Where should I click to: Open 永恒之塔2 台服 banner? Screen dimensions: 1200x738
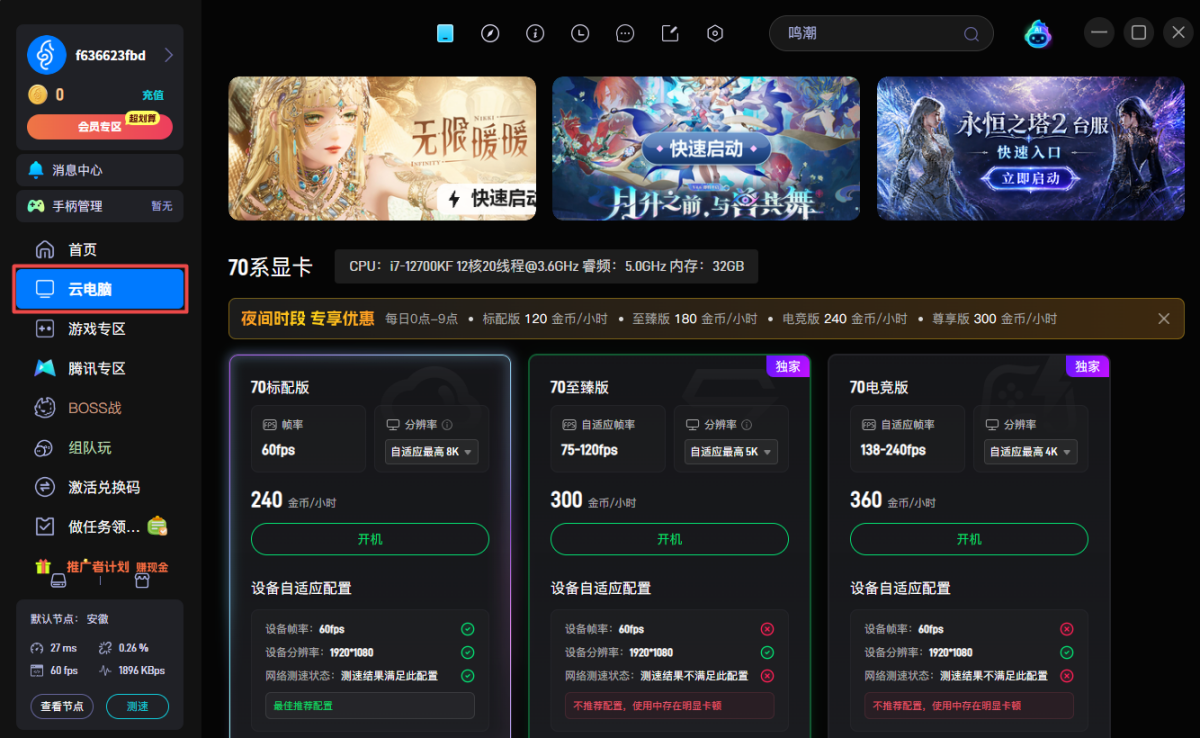(1030, 148)
